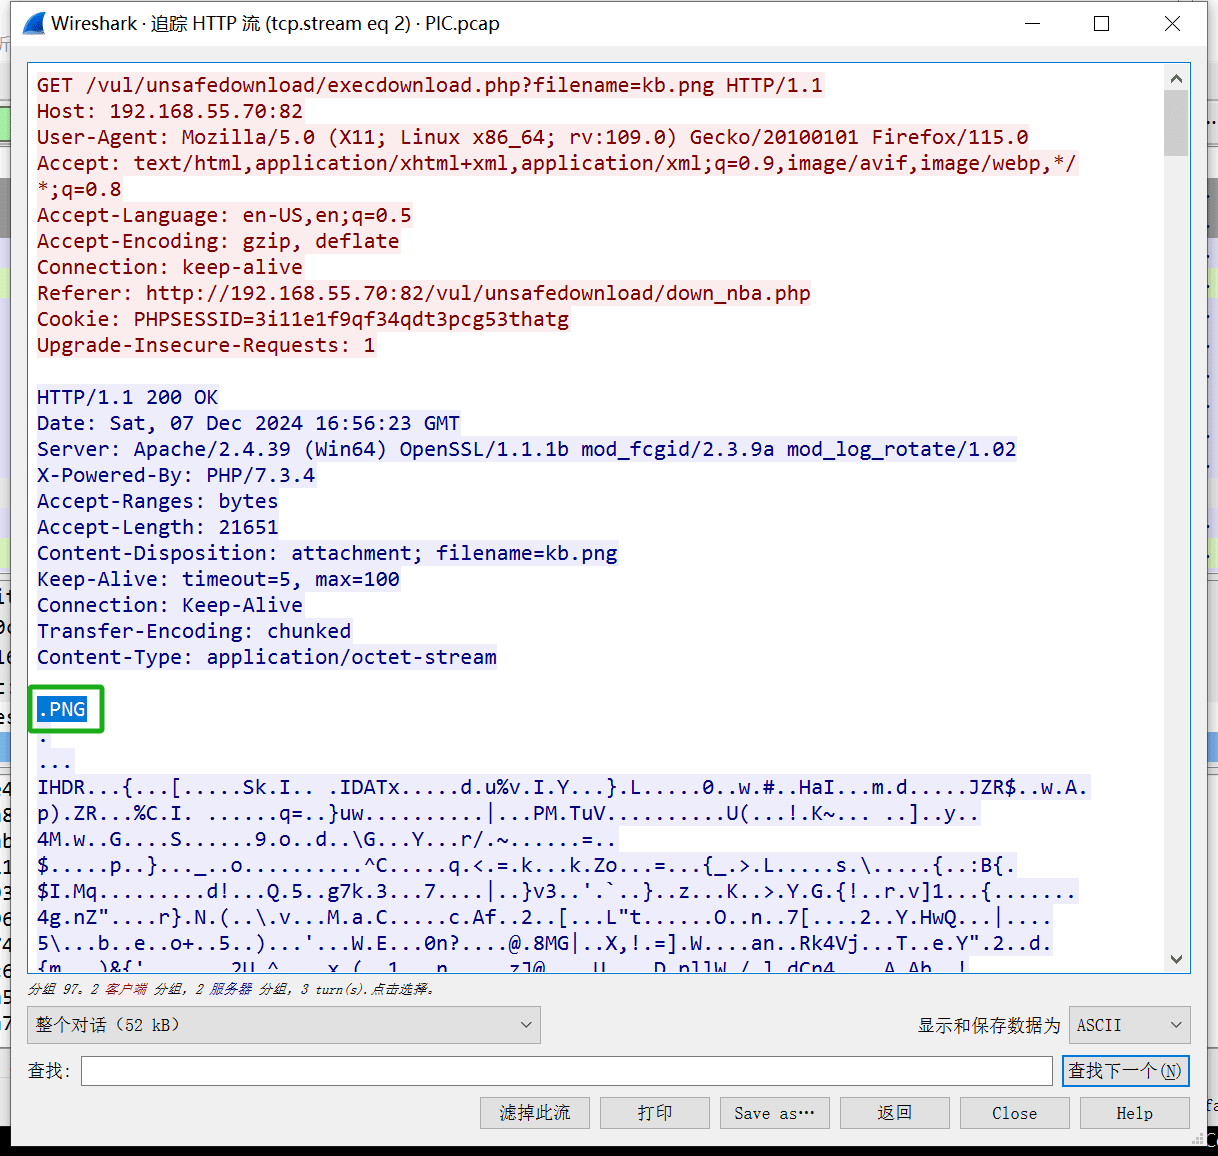Click the stream view scrollbar thumb
This screenshot has width=1218, height=1156.
1176,124
